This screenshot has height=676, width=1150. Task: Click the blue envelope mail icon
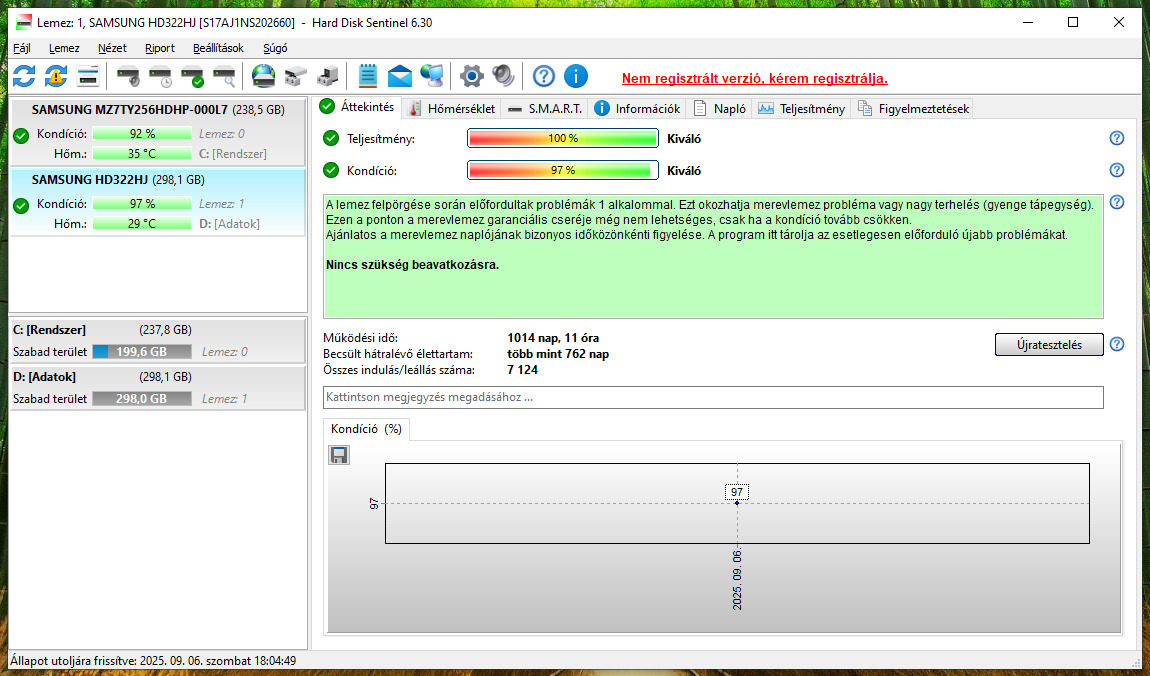pyautogui.click(x=400, y=76)
